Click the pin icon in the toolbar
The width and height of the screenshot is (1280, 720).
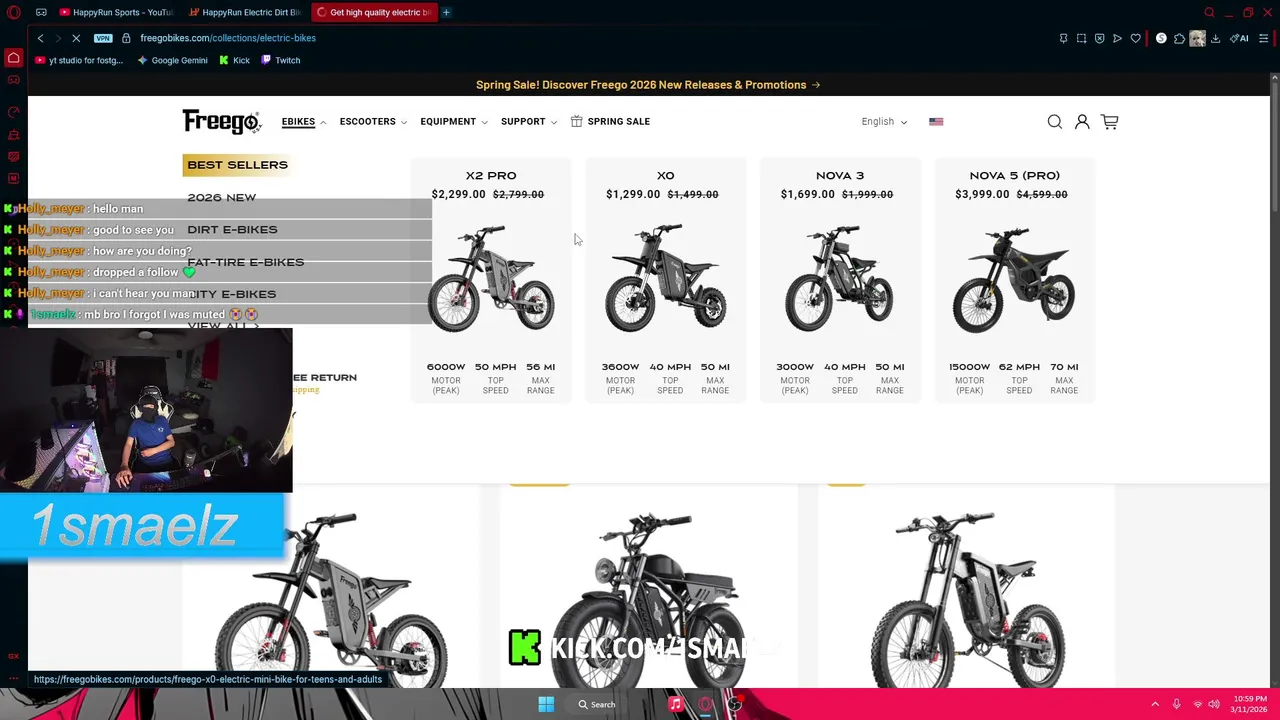pyautogui.click(x=1063, y=38)
